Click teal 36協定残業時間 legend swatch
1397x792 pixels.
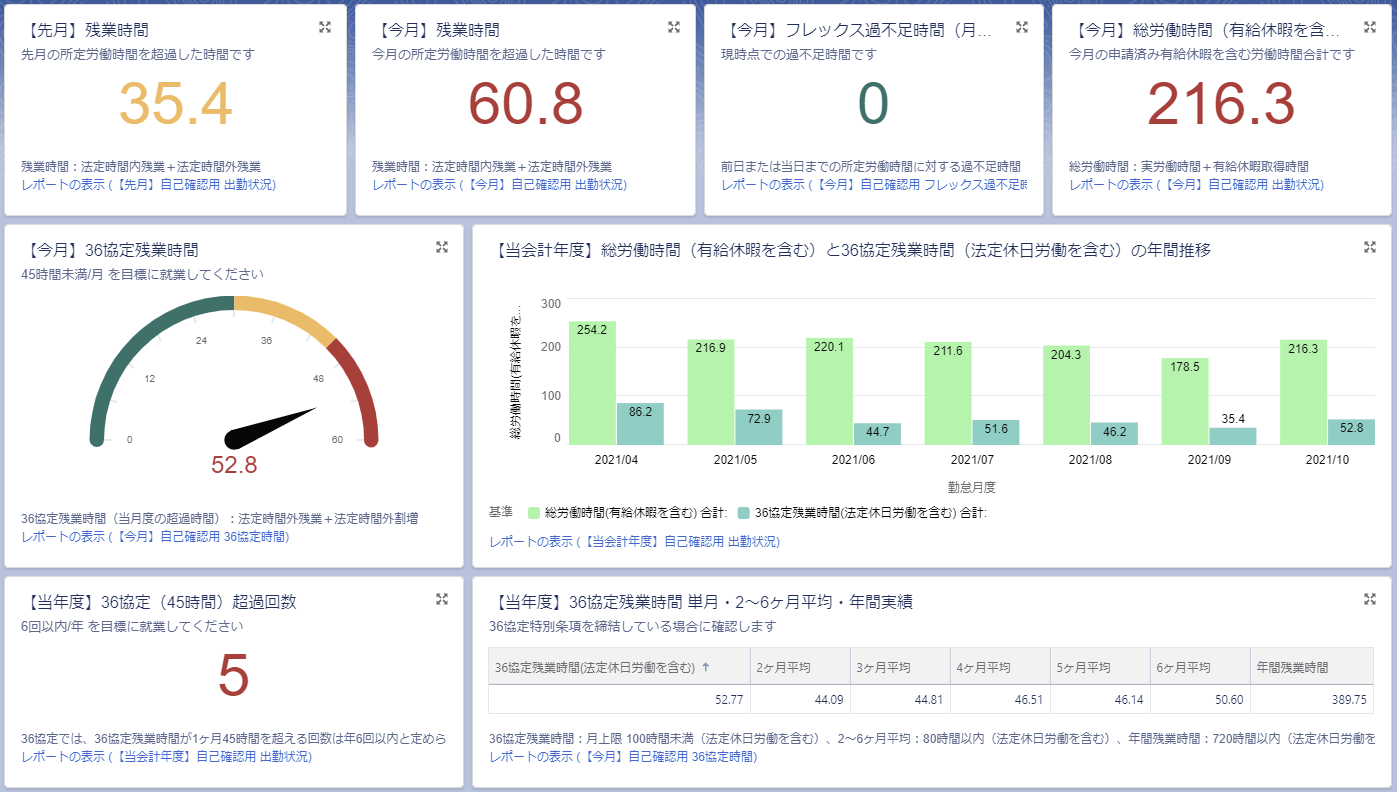tap(743, 513)
